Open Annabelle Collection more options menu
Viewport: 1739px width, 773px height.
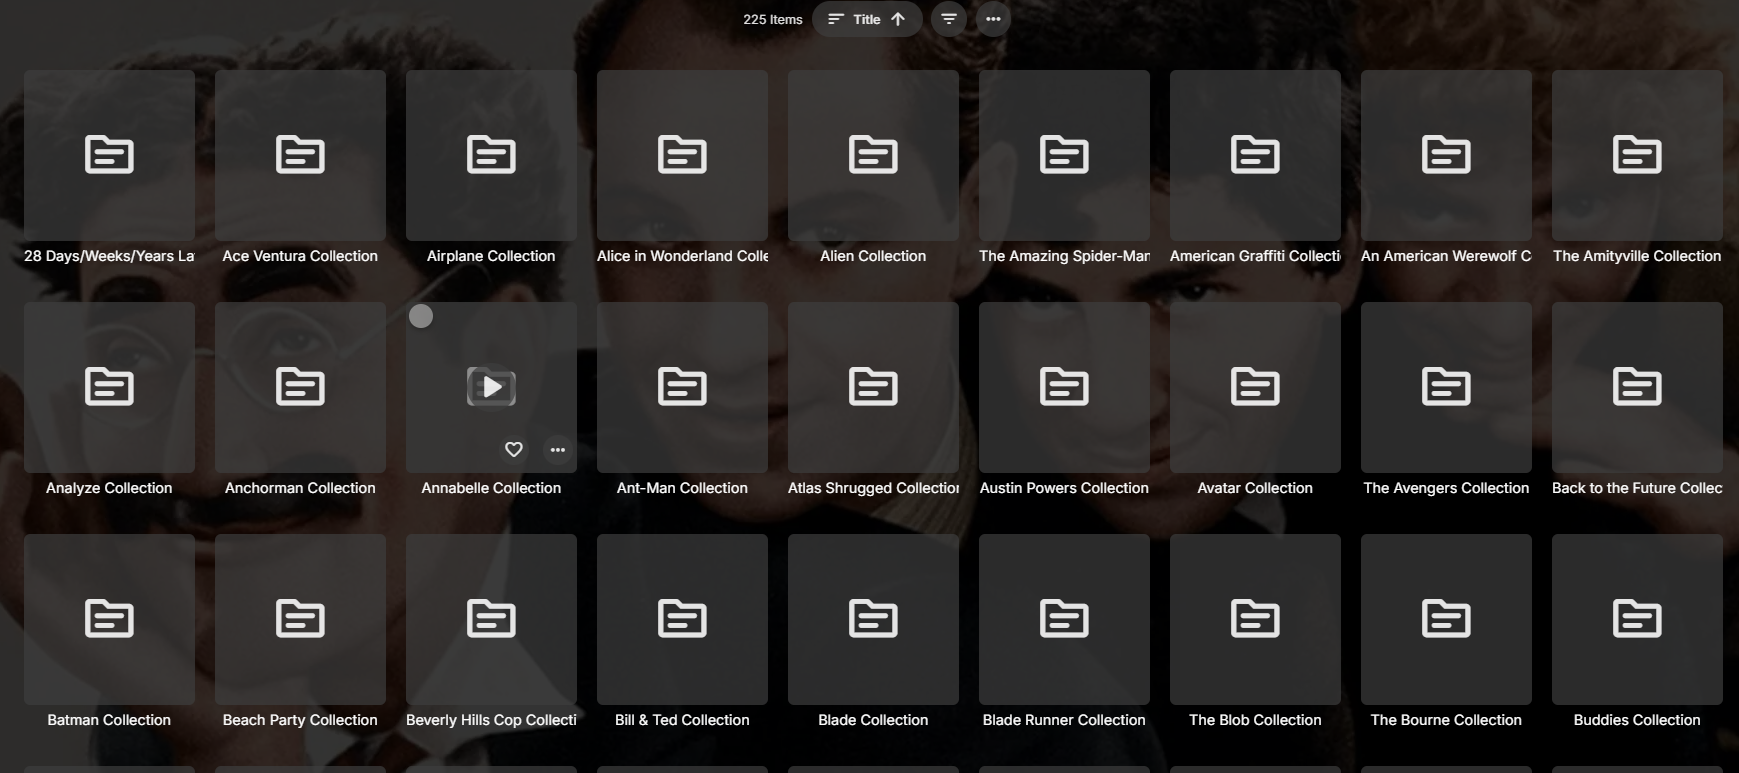pos(558,450)
